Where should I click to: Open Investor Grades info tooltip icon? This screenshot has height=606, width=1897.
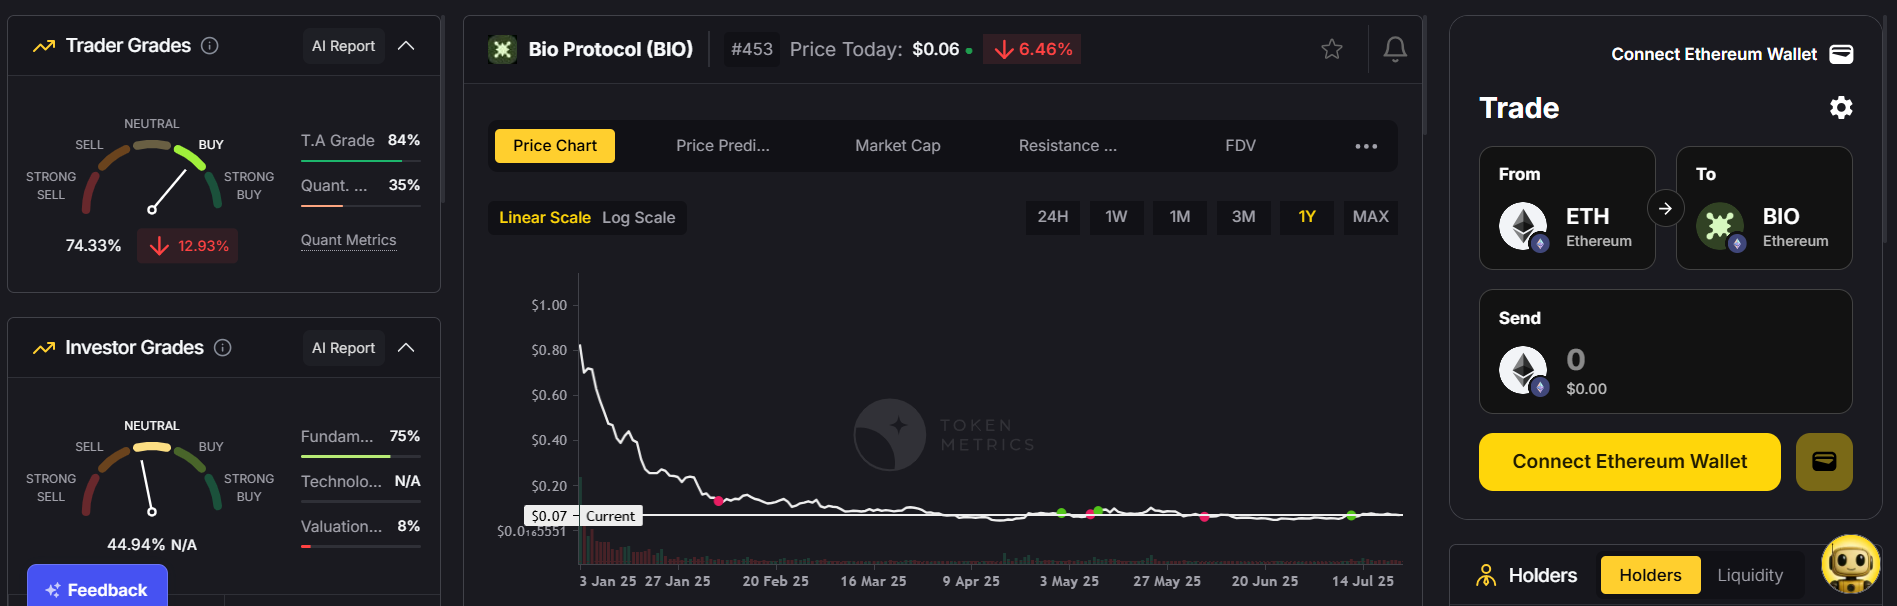(223, 348)
